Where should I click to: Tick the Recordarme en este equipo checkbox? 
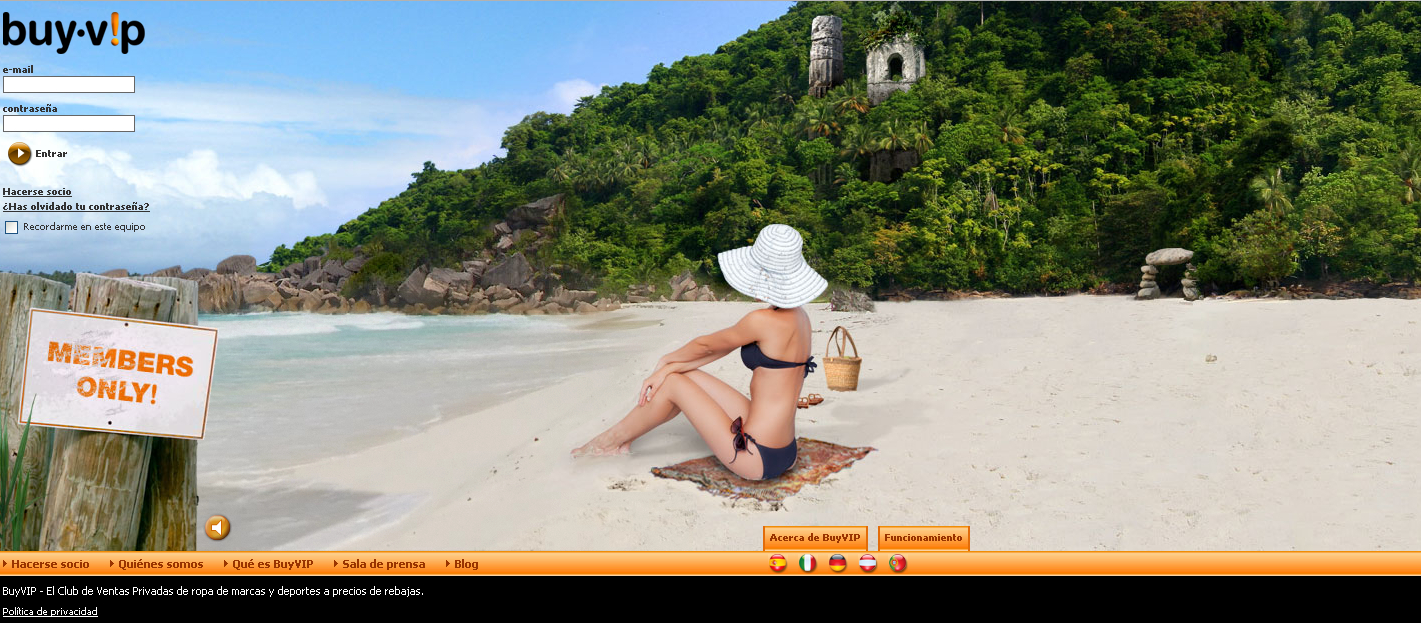[12, 227]
